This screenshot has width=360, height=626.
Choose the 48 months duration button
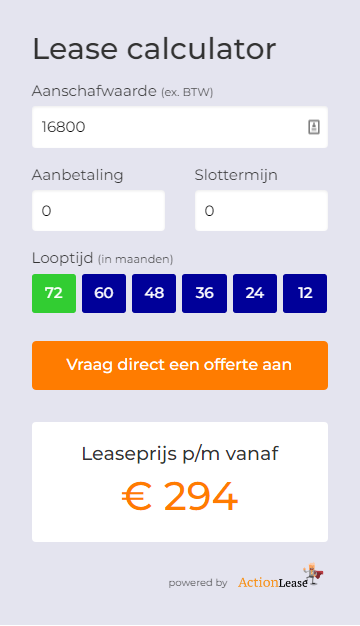tap(154, 293)
